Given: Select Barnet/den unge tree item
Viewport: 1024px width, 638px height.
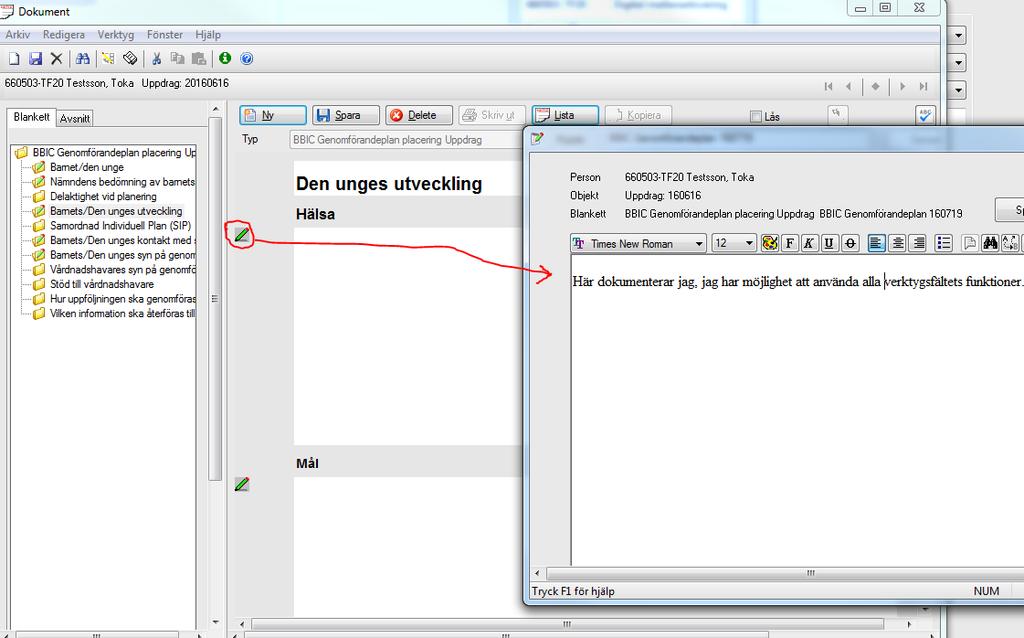Looking at the screenshot, I should point(87,167).
